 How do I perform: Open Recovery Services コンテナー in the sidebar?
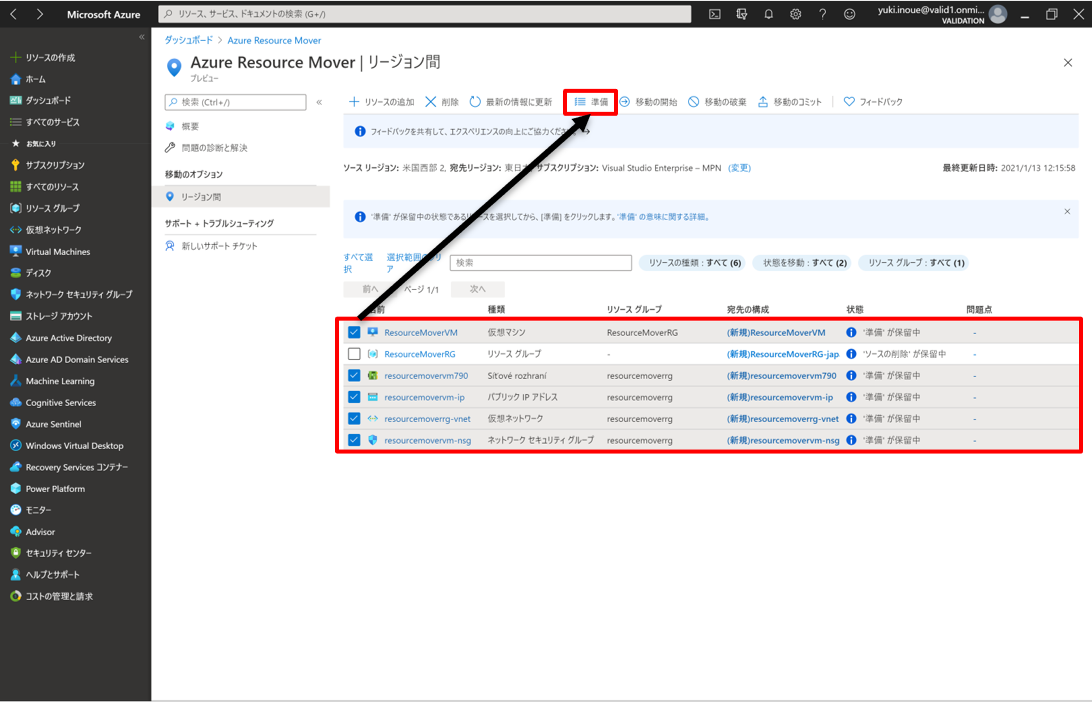pos(69,467)
